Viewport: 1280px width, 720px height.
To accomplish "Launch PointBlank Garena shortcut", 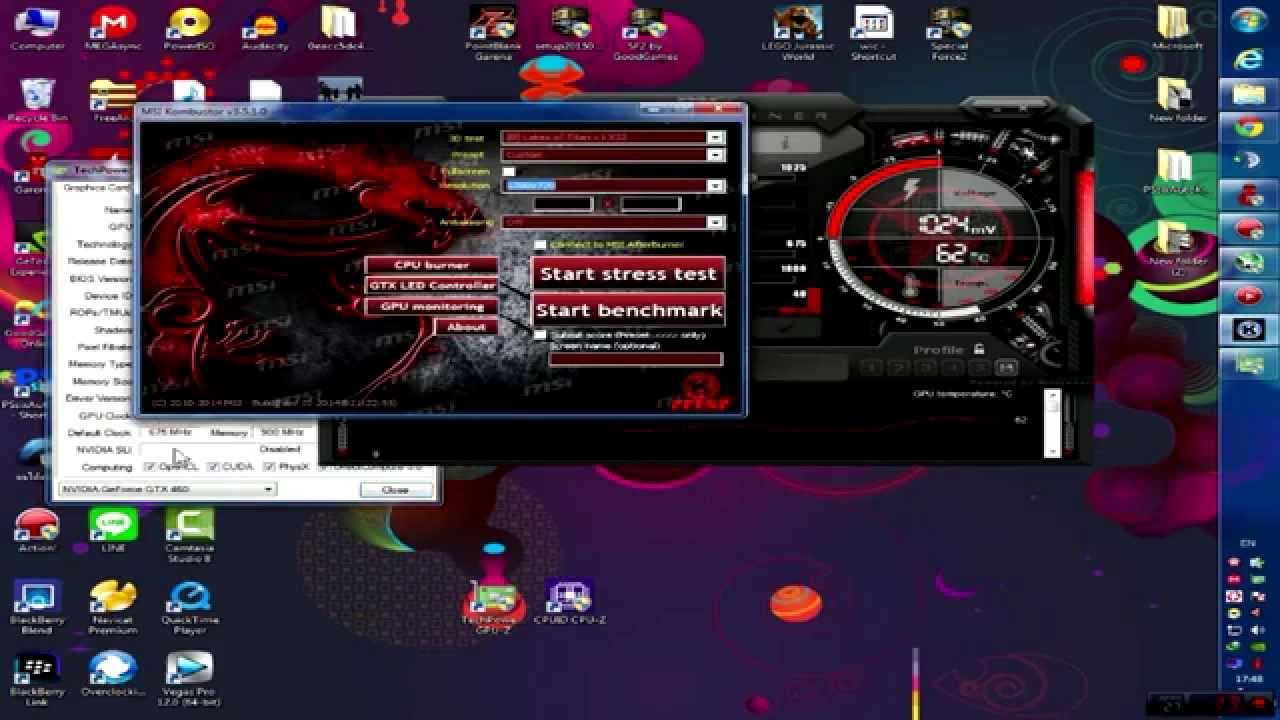I will (x=493, y=33).
